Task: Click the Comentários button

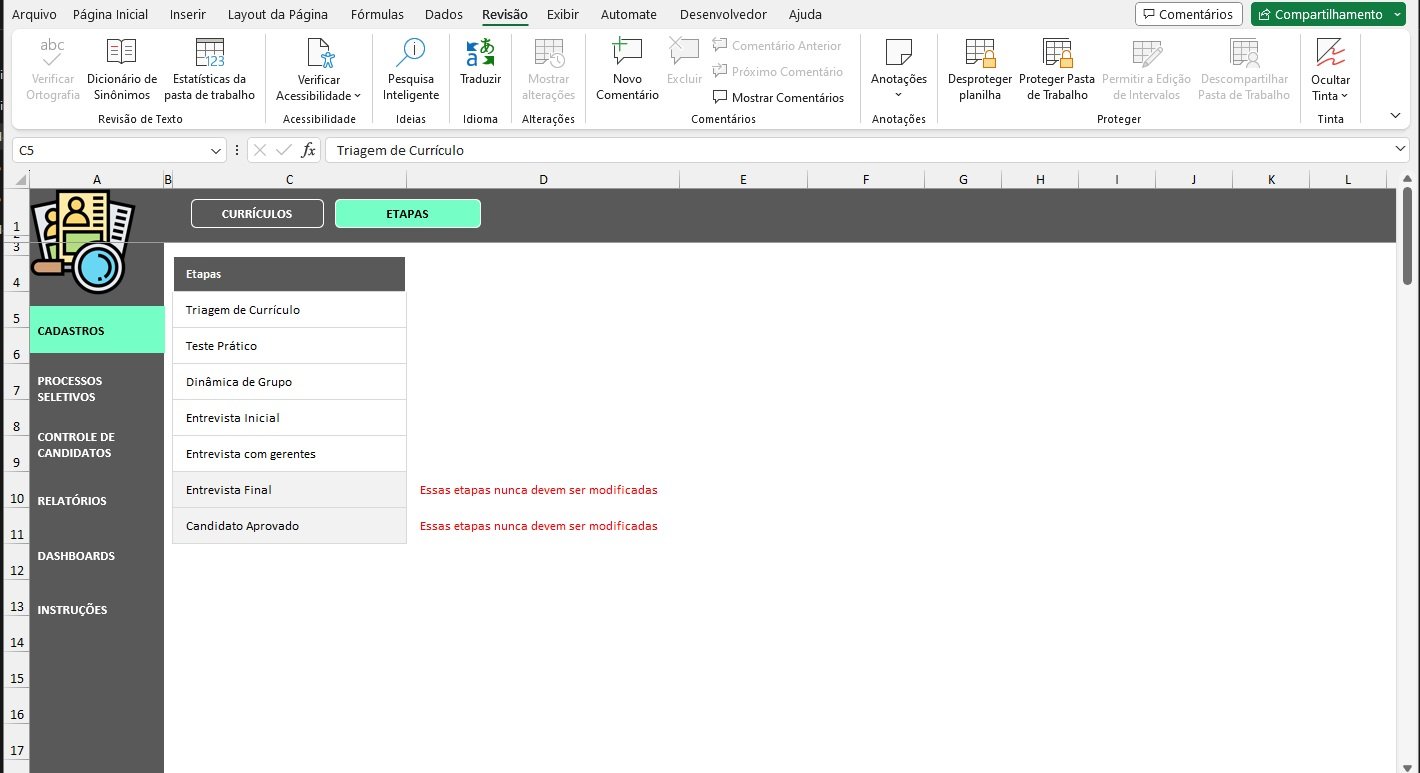Action: pos(1189,14)
